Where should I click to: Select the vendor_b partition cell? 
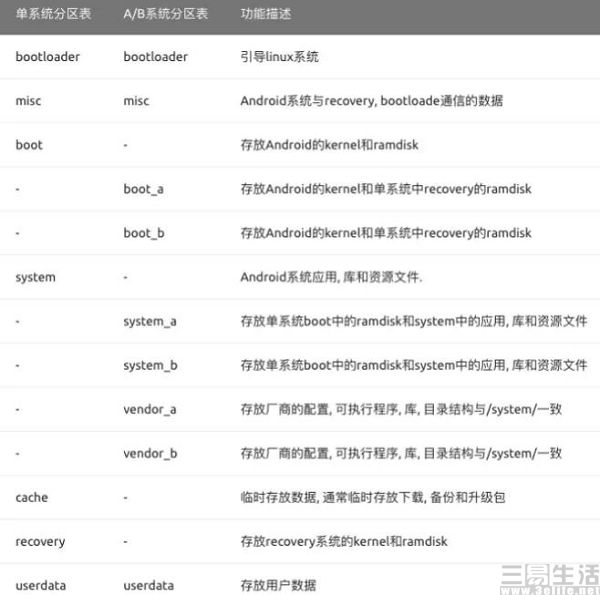150,453
